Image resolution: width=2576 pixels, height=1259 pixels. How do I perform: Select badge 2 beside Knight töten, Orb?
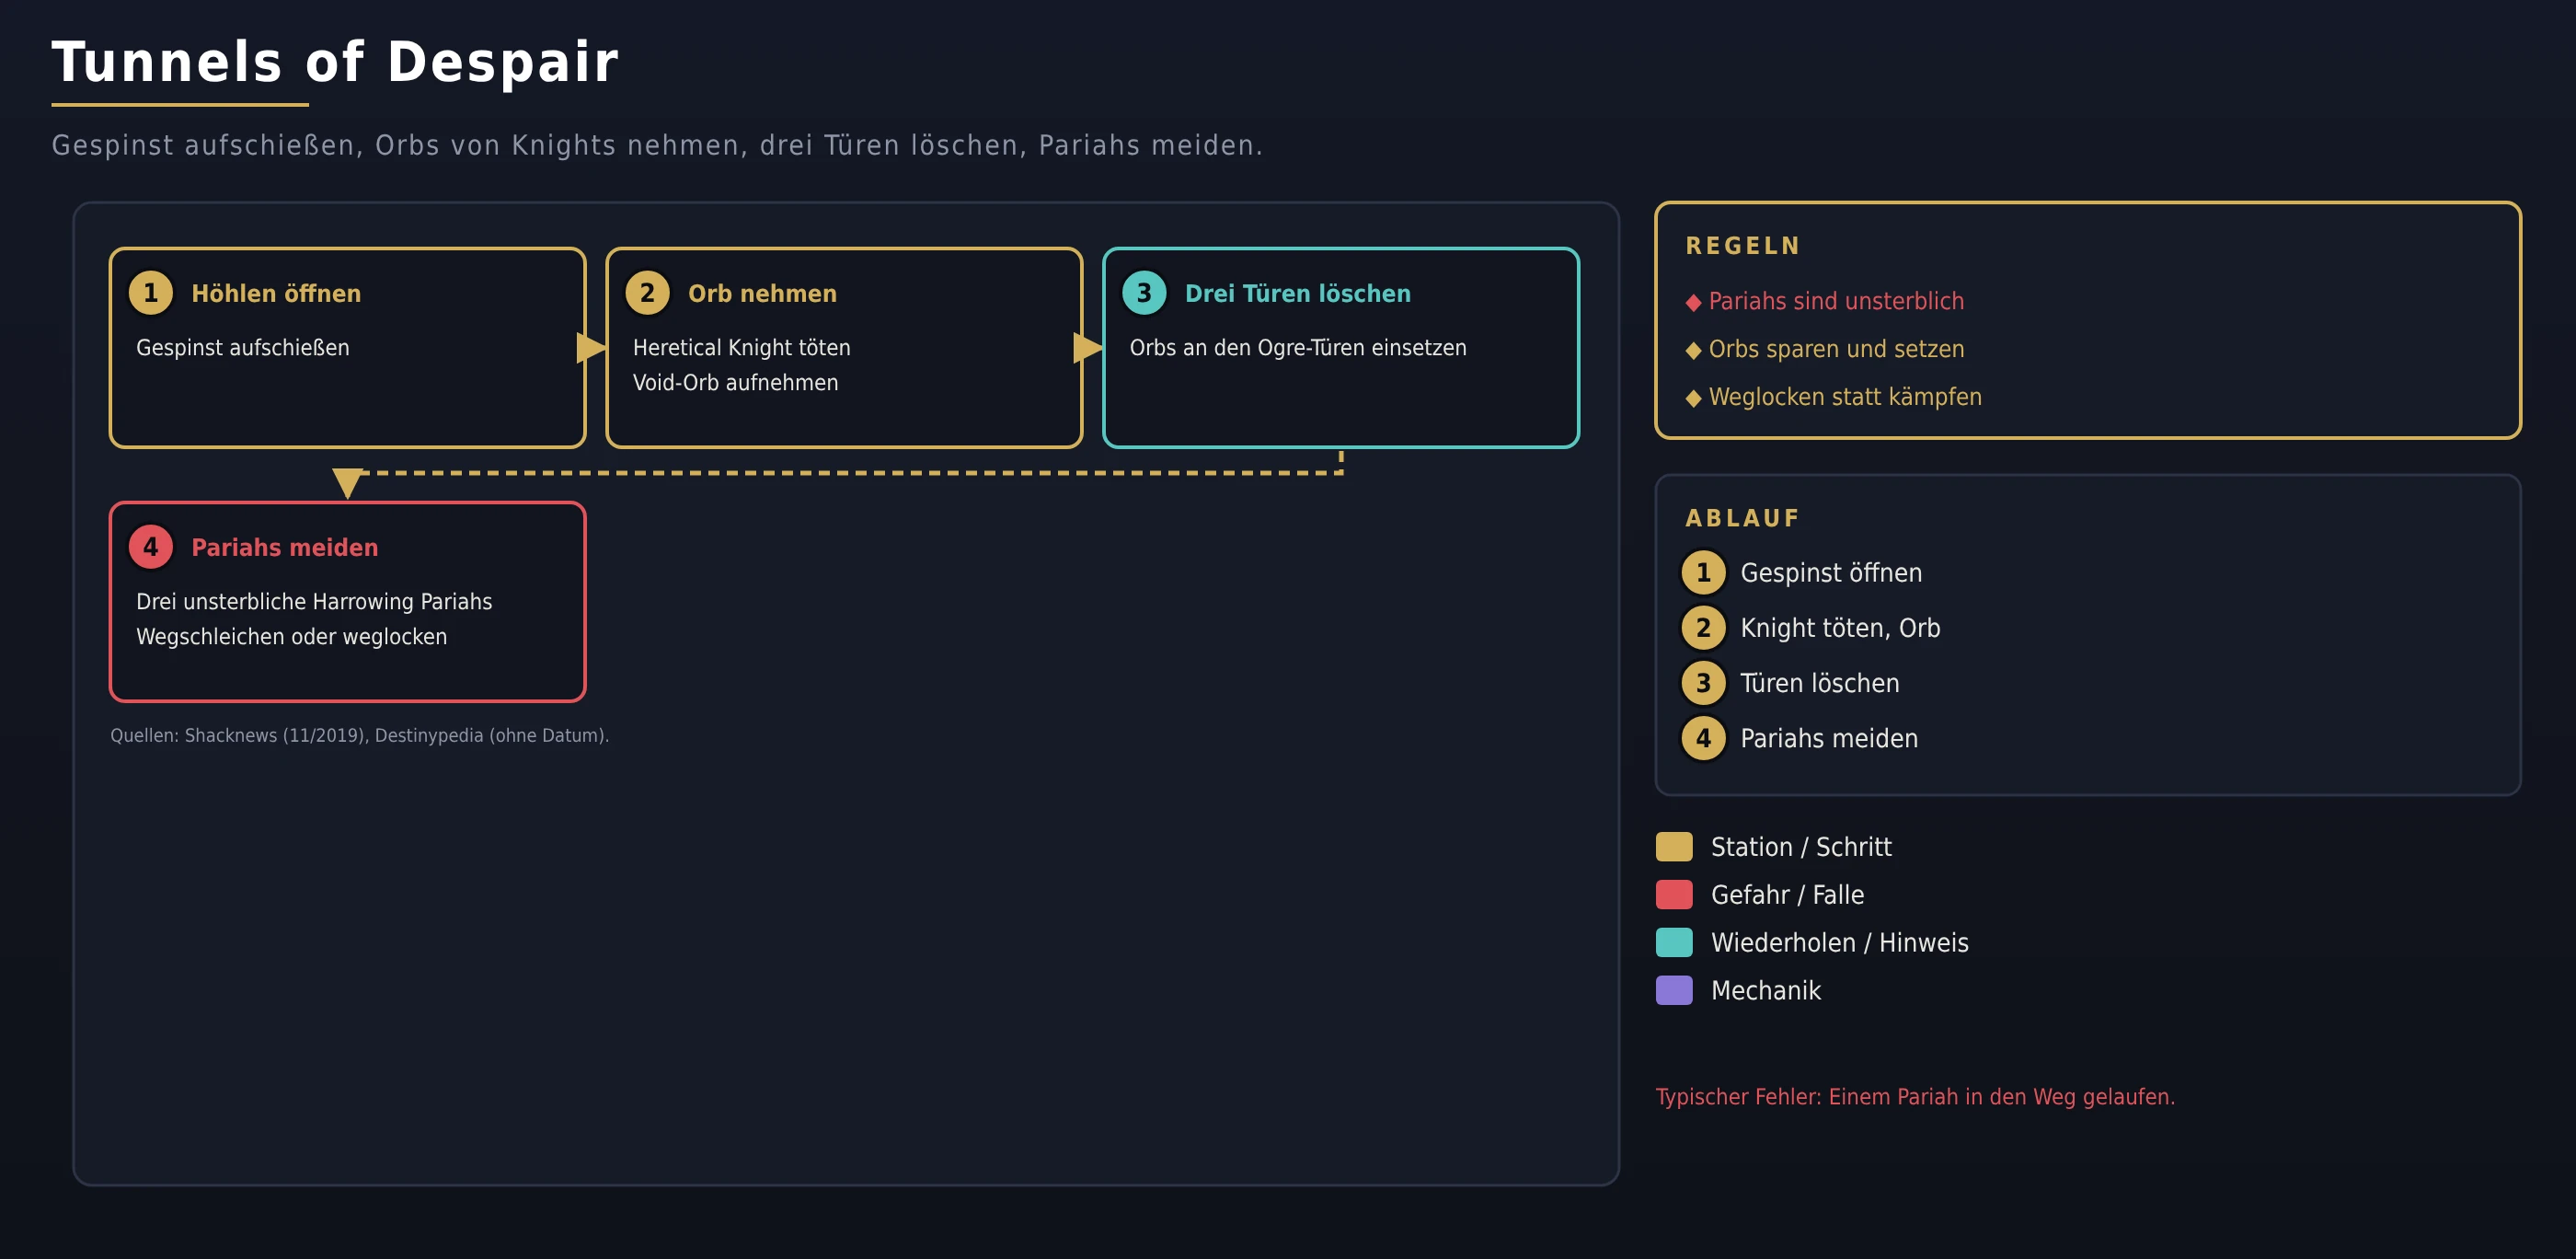coord(1703,628)
